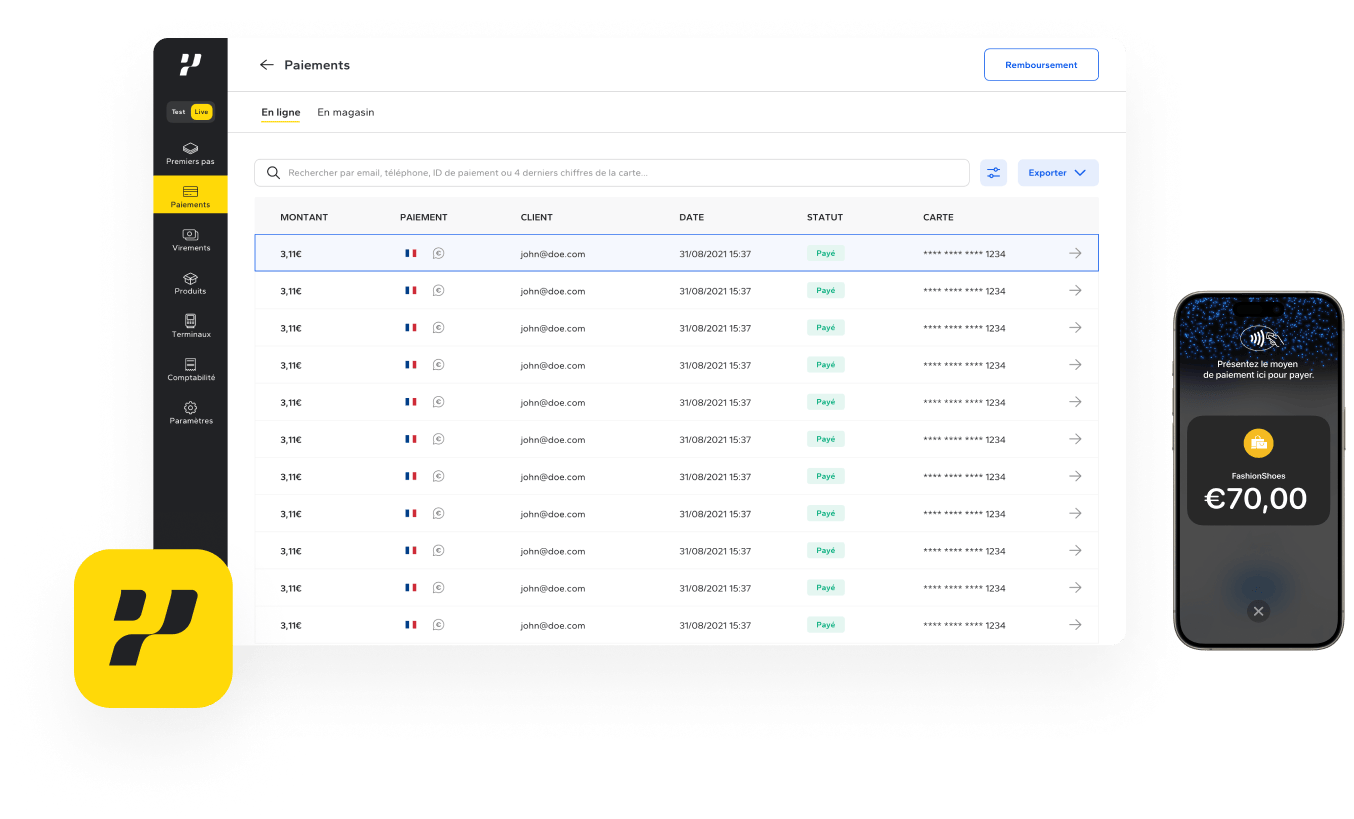Viewport: 1354px width, 819px height.
Task: Select the Paiements sidebar icon
Action: pyautogui.click(x=190, y=191)
